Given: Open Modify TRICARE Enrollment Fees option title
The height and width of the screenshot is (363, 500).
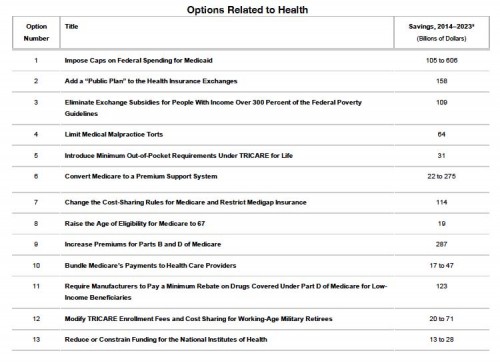Looking at the screenshot, I should coord(198,318).
